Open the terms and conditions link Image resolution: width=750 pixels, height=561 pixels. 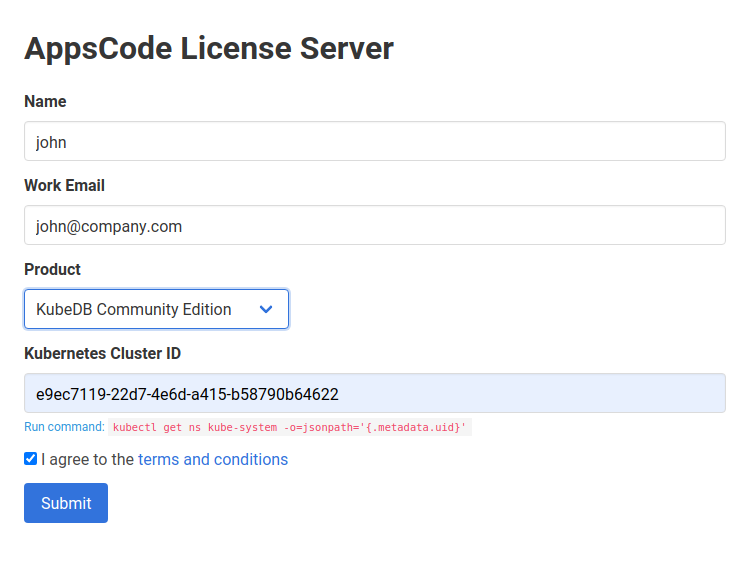click(x=212, y=459)
